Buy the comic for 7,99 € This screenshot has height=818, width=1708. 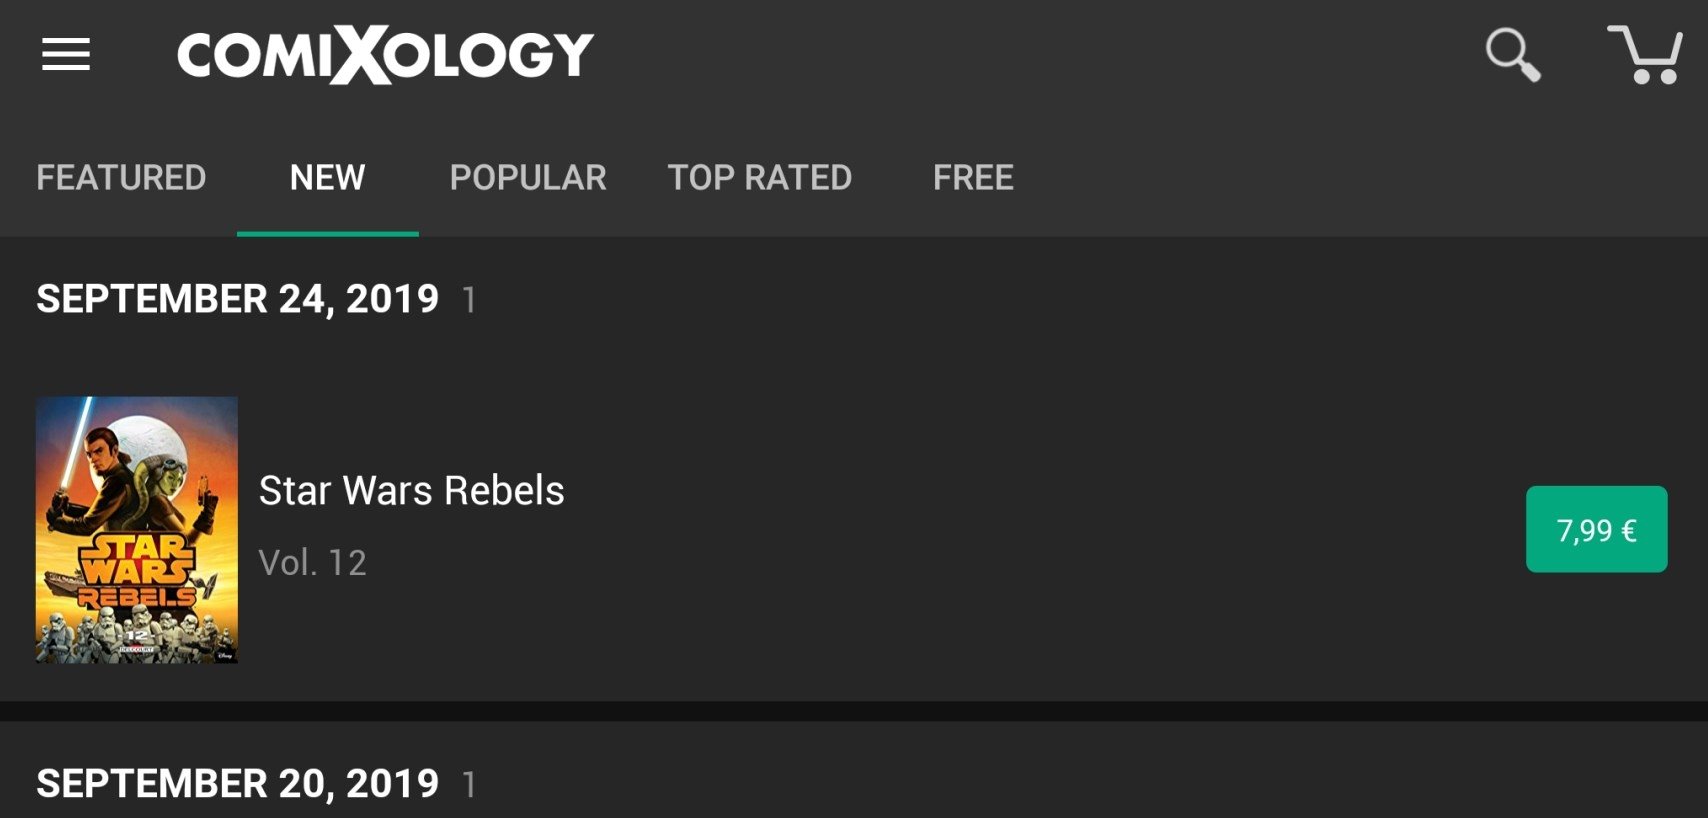click(1596, 529)
